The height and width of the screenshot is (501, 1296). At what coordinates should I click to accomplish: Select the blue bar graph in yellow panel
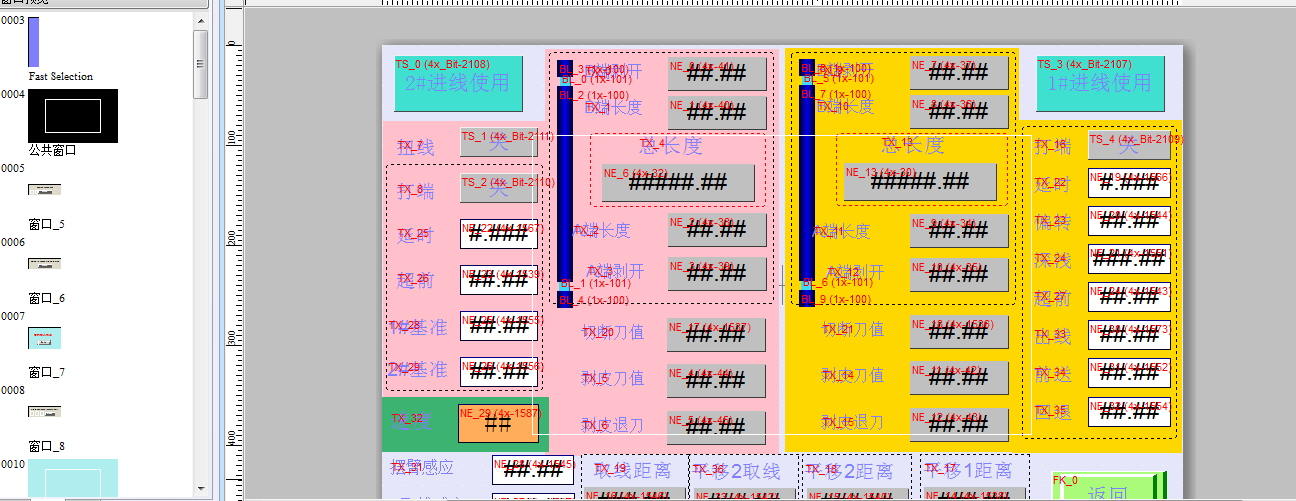(x=807, y=185)
